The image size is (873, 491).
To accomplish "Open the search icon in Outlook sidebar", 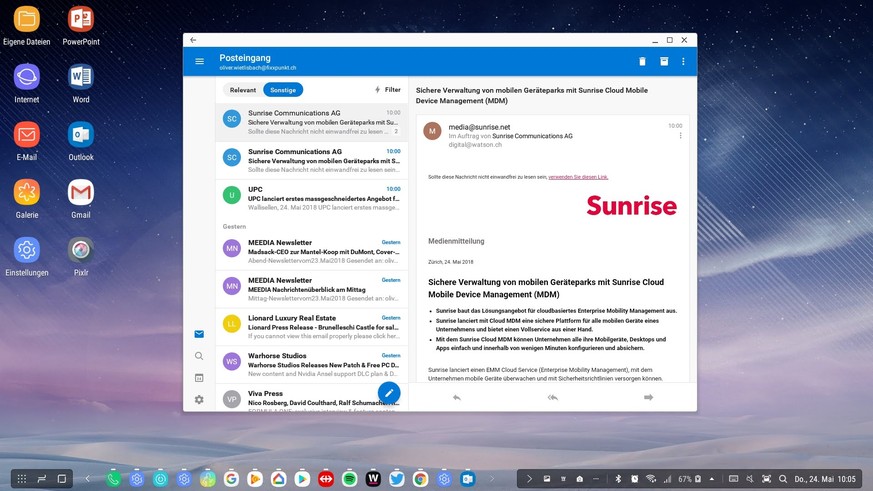I will point(199,356).
